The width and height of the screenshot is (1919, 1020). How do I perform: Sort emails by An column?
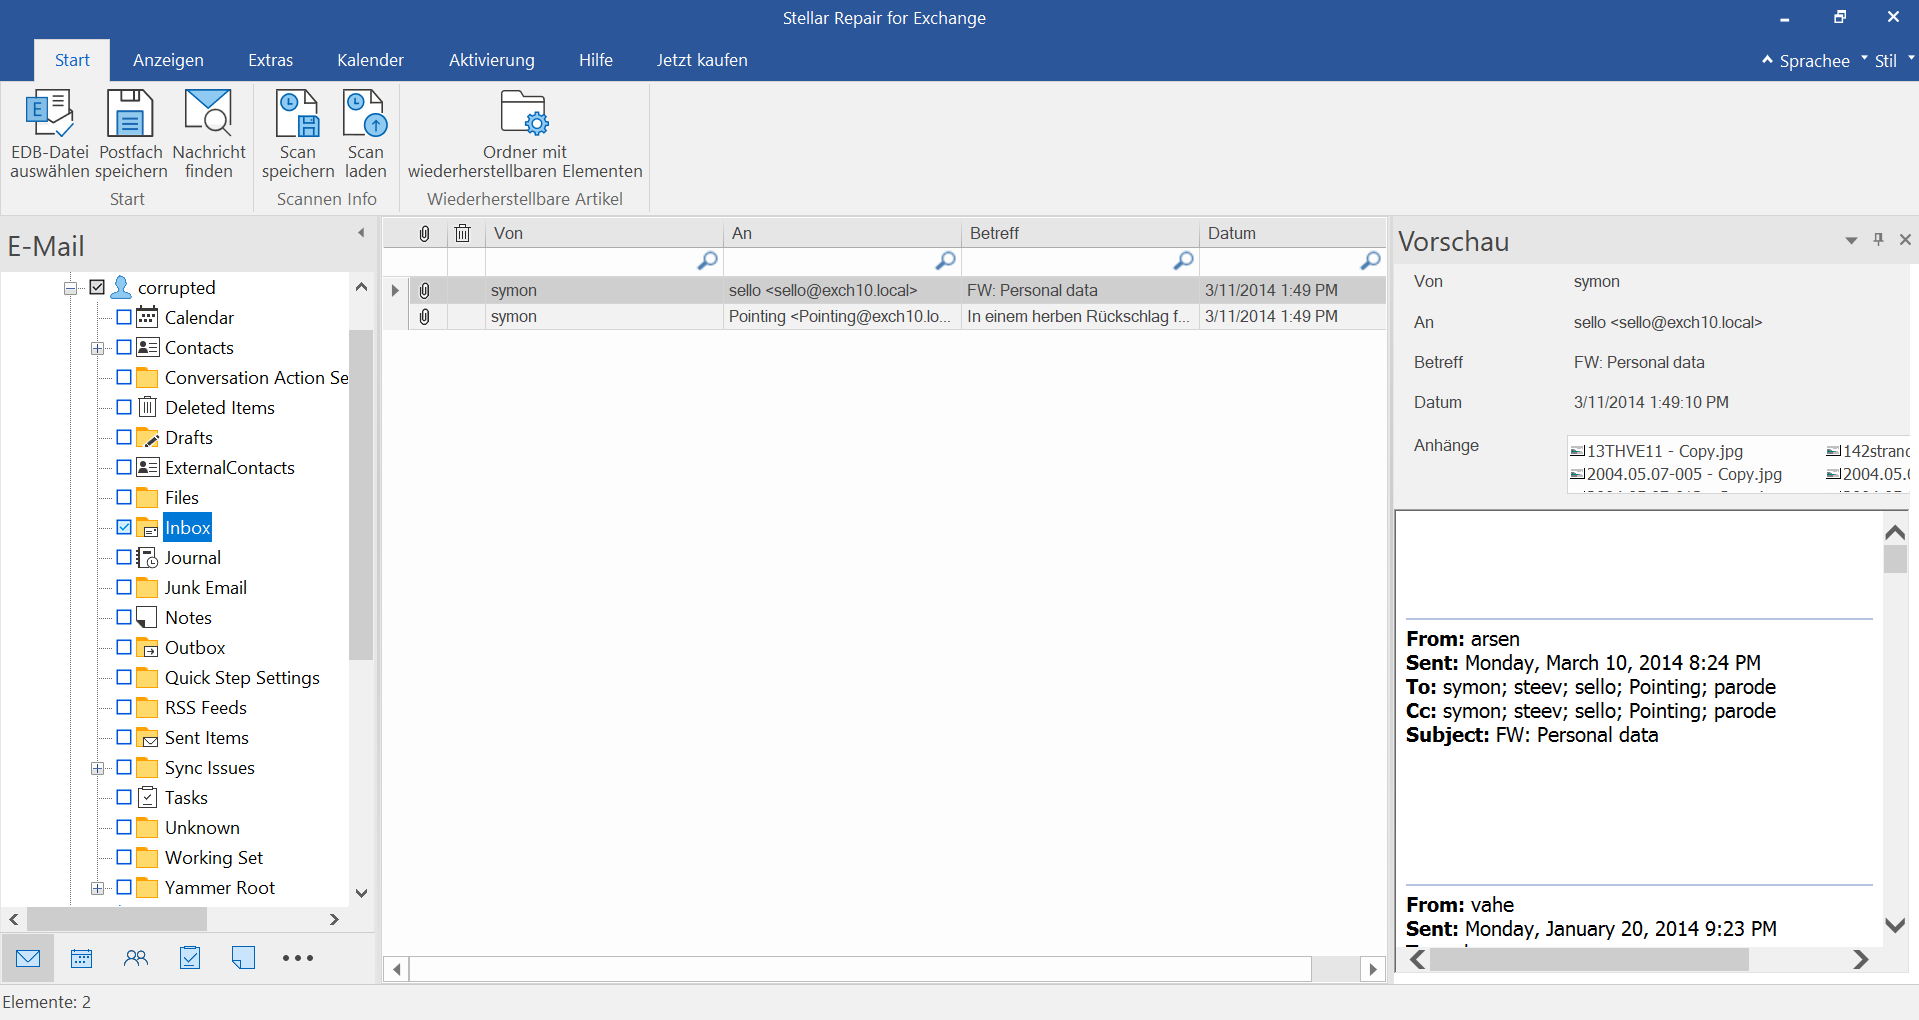tap(842, 233)
